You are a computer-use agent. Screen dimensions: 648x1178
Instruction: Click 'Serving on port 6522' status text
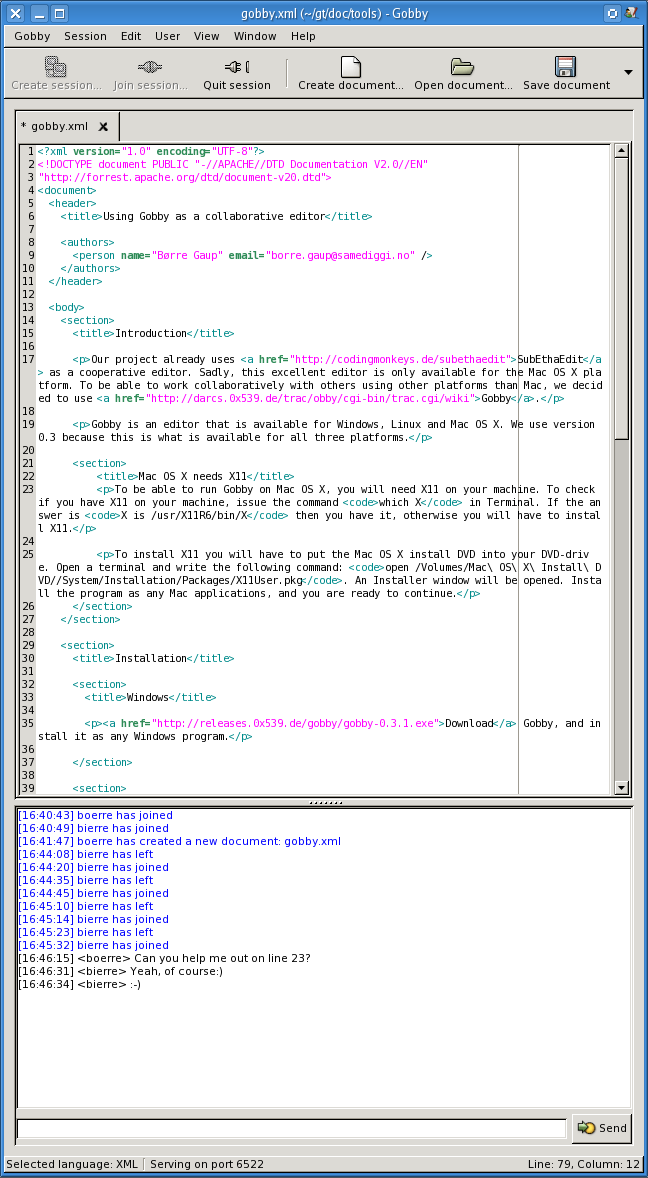point(206,1164)
